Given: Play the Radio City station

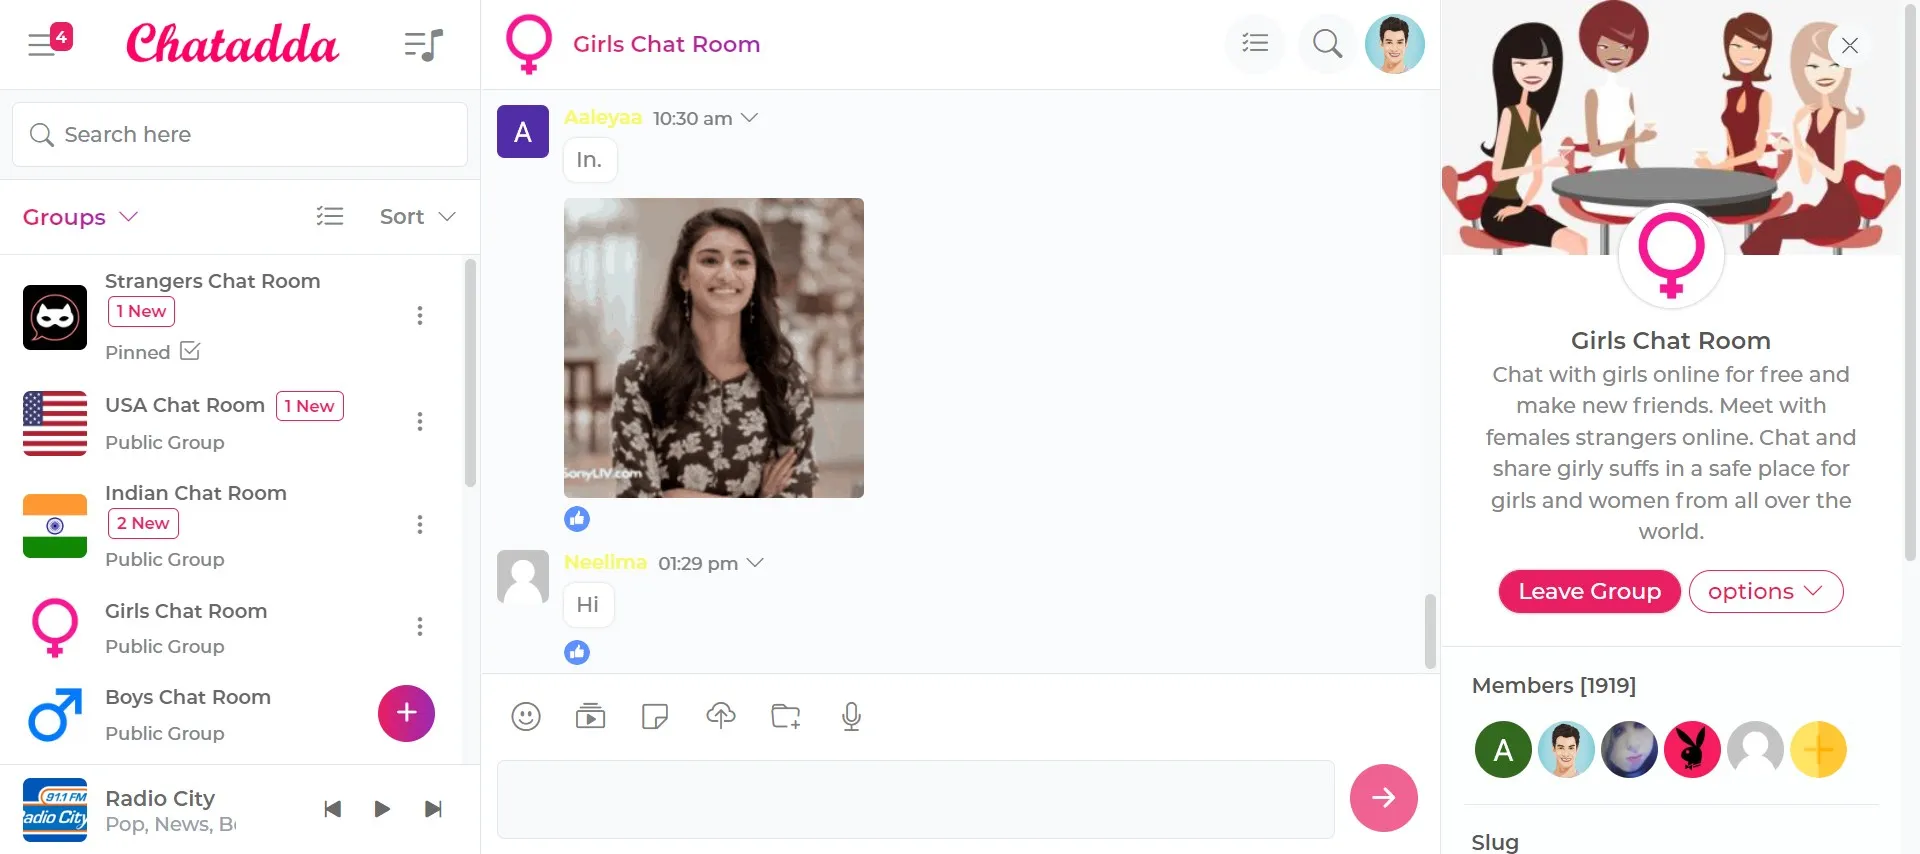Looking at the screenshot, I should tap(382, 809).
